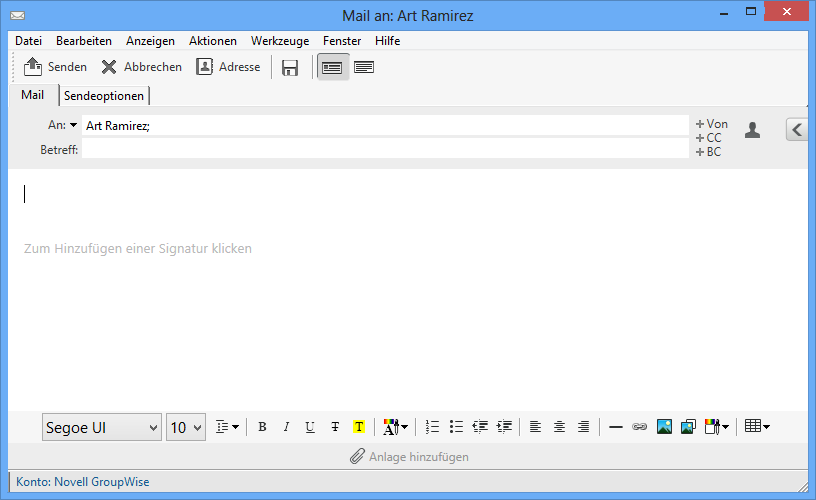Toggle strikethrough formatting
The width and height of the screenshot is (816, 500).
coord(335,427)
